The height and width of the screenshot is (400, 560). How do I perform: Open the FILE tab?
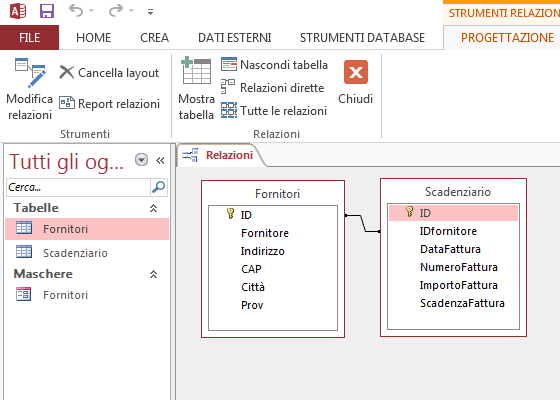pos(29,38)
